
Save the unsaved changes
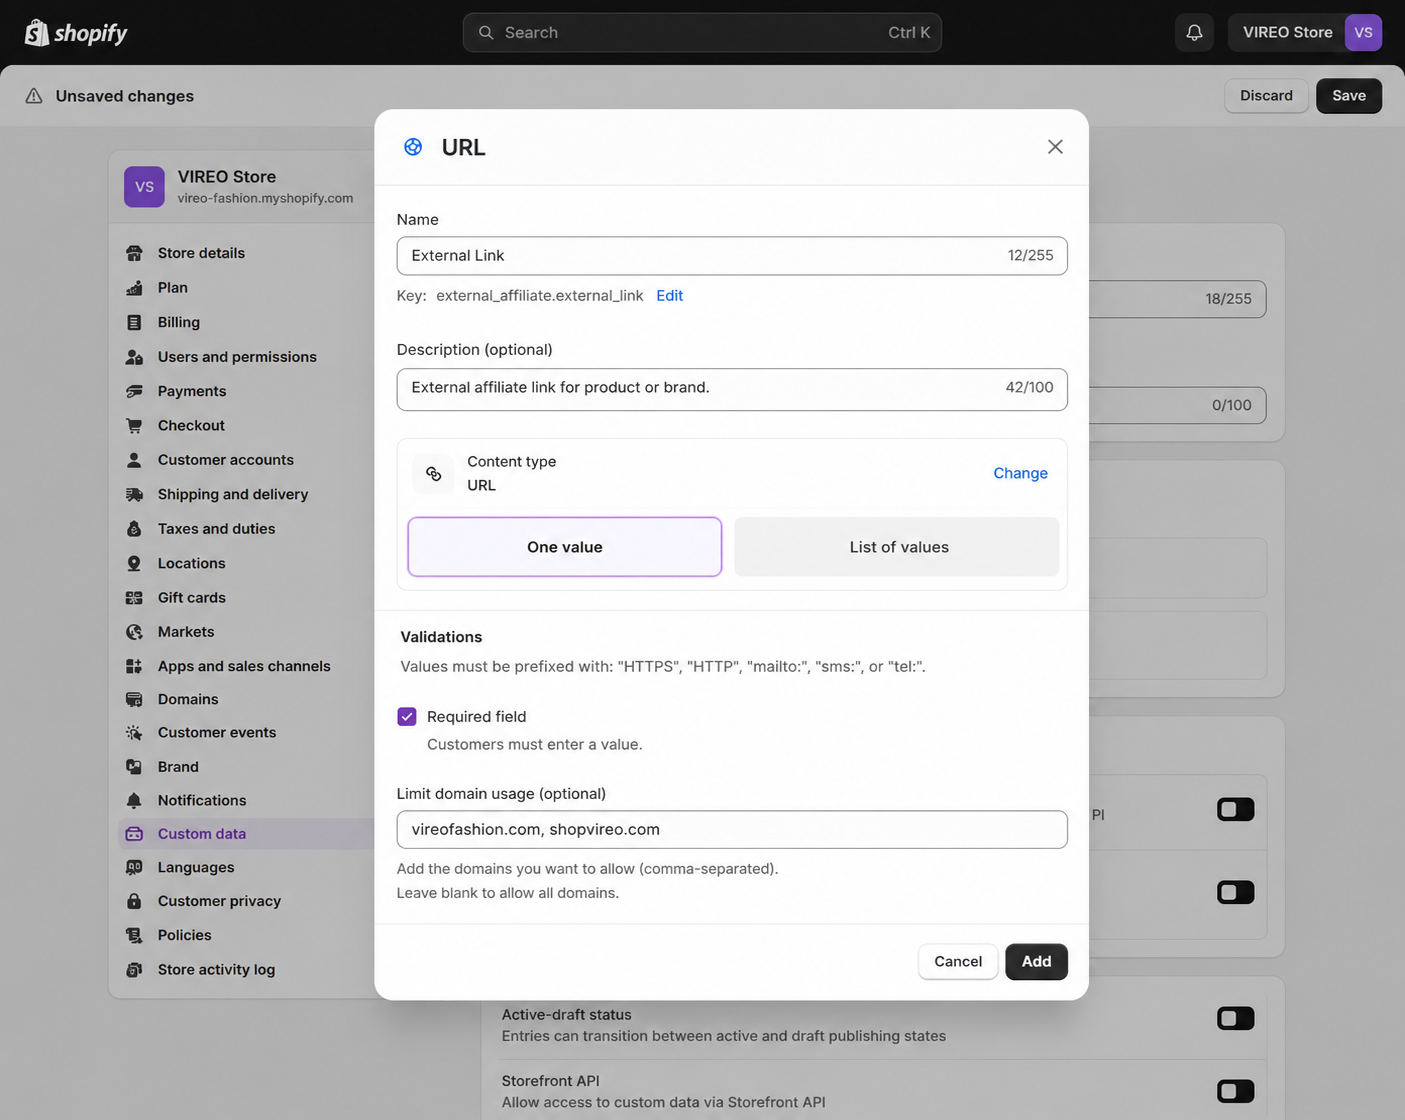tap(1349, 96)
